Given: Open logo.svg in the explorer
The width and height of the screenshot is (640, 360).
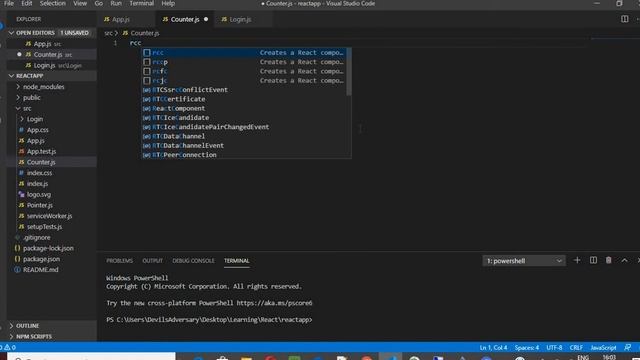Looking at the screenshot, I should click(x=51, y=195).
